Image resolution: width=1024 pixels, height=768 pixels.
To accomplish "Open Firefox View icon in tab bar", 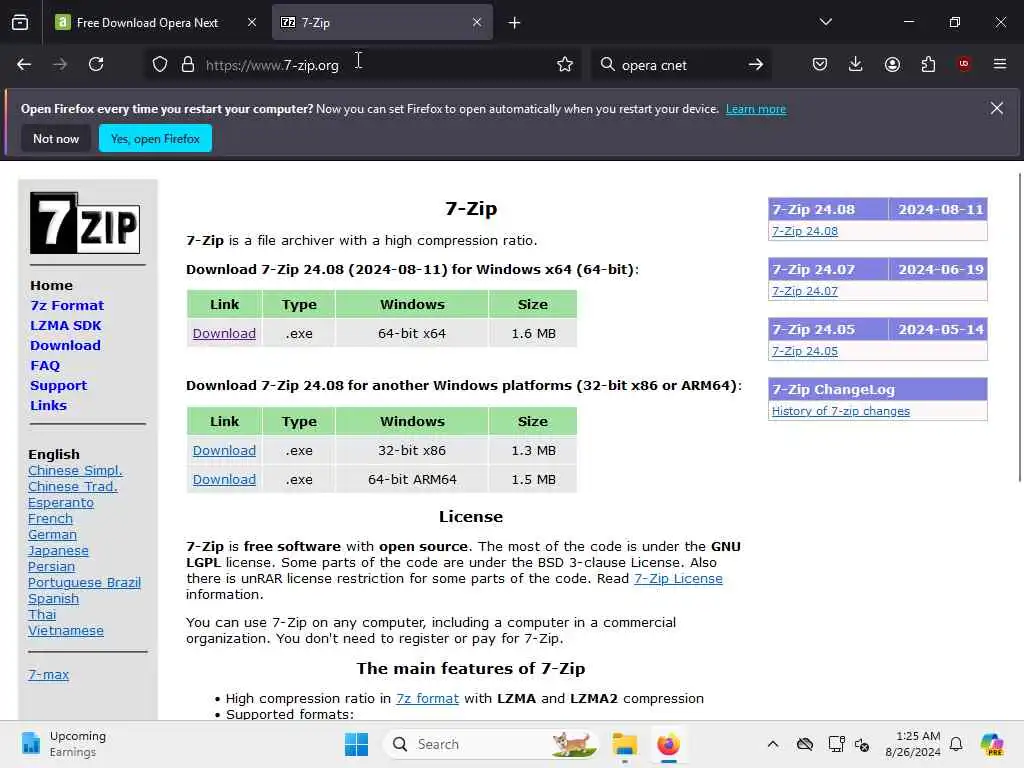I will pyautogui.click(x=20, y=22).
